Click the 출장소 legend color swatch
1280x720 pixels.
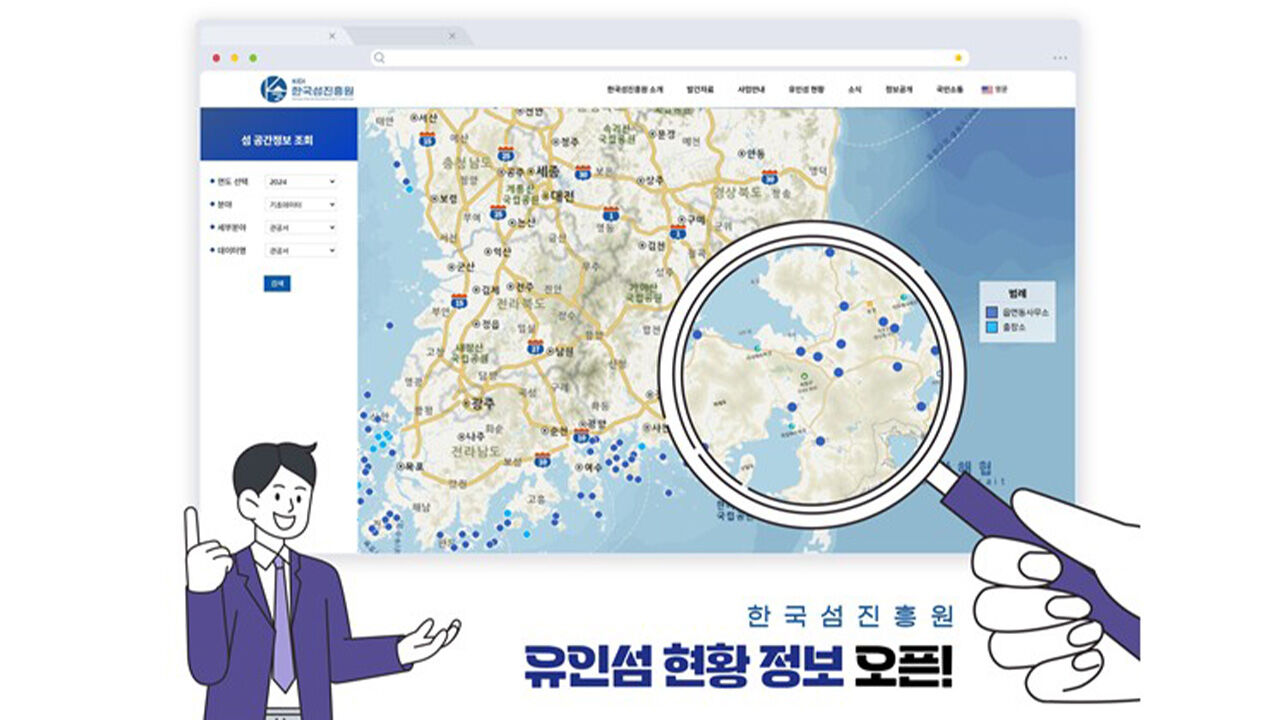click(x=991, y=328)
